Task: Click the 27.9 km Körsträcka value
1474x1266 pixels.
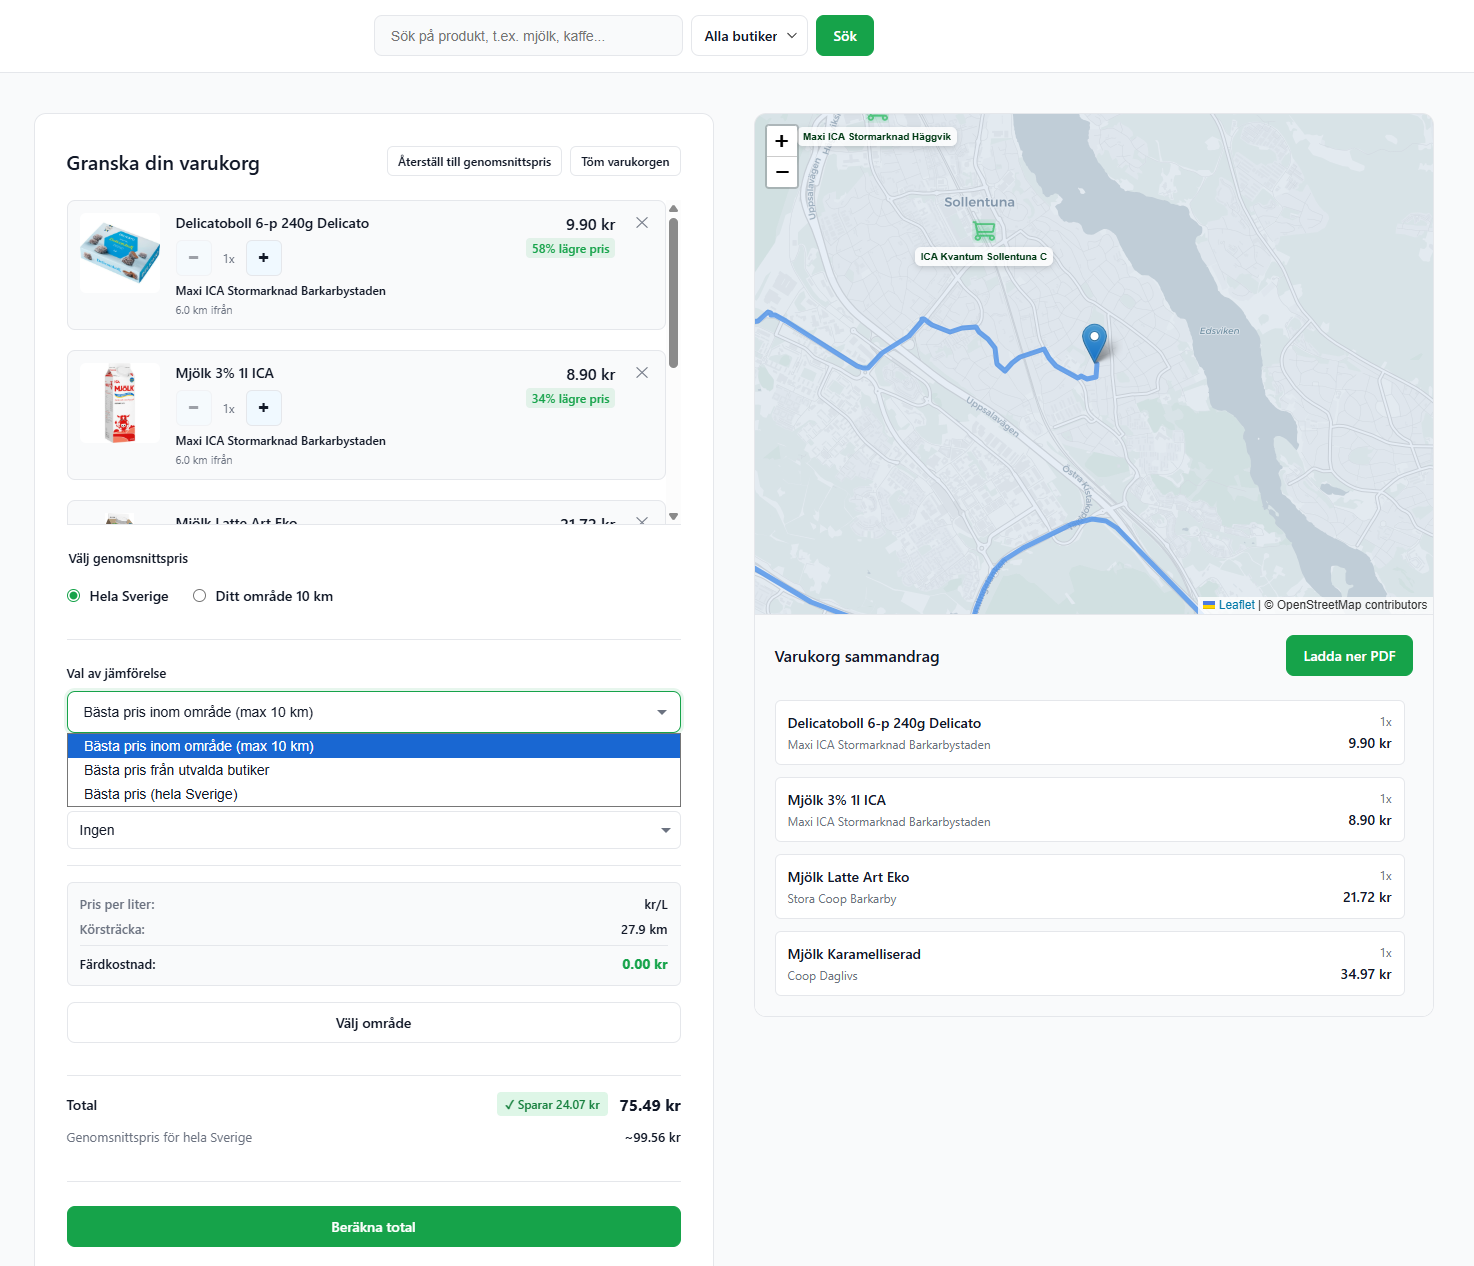Action: (x=644, y=930)
